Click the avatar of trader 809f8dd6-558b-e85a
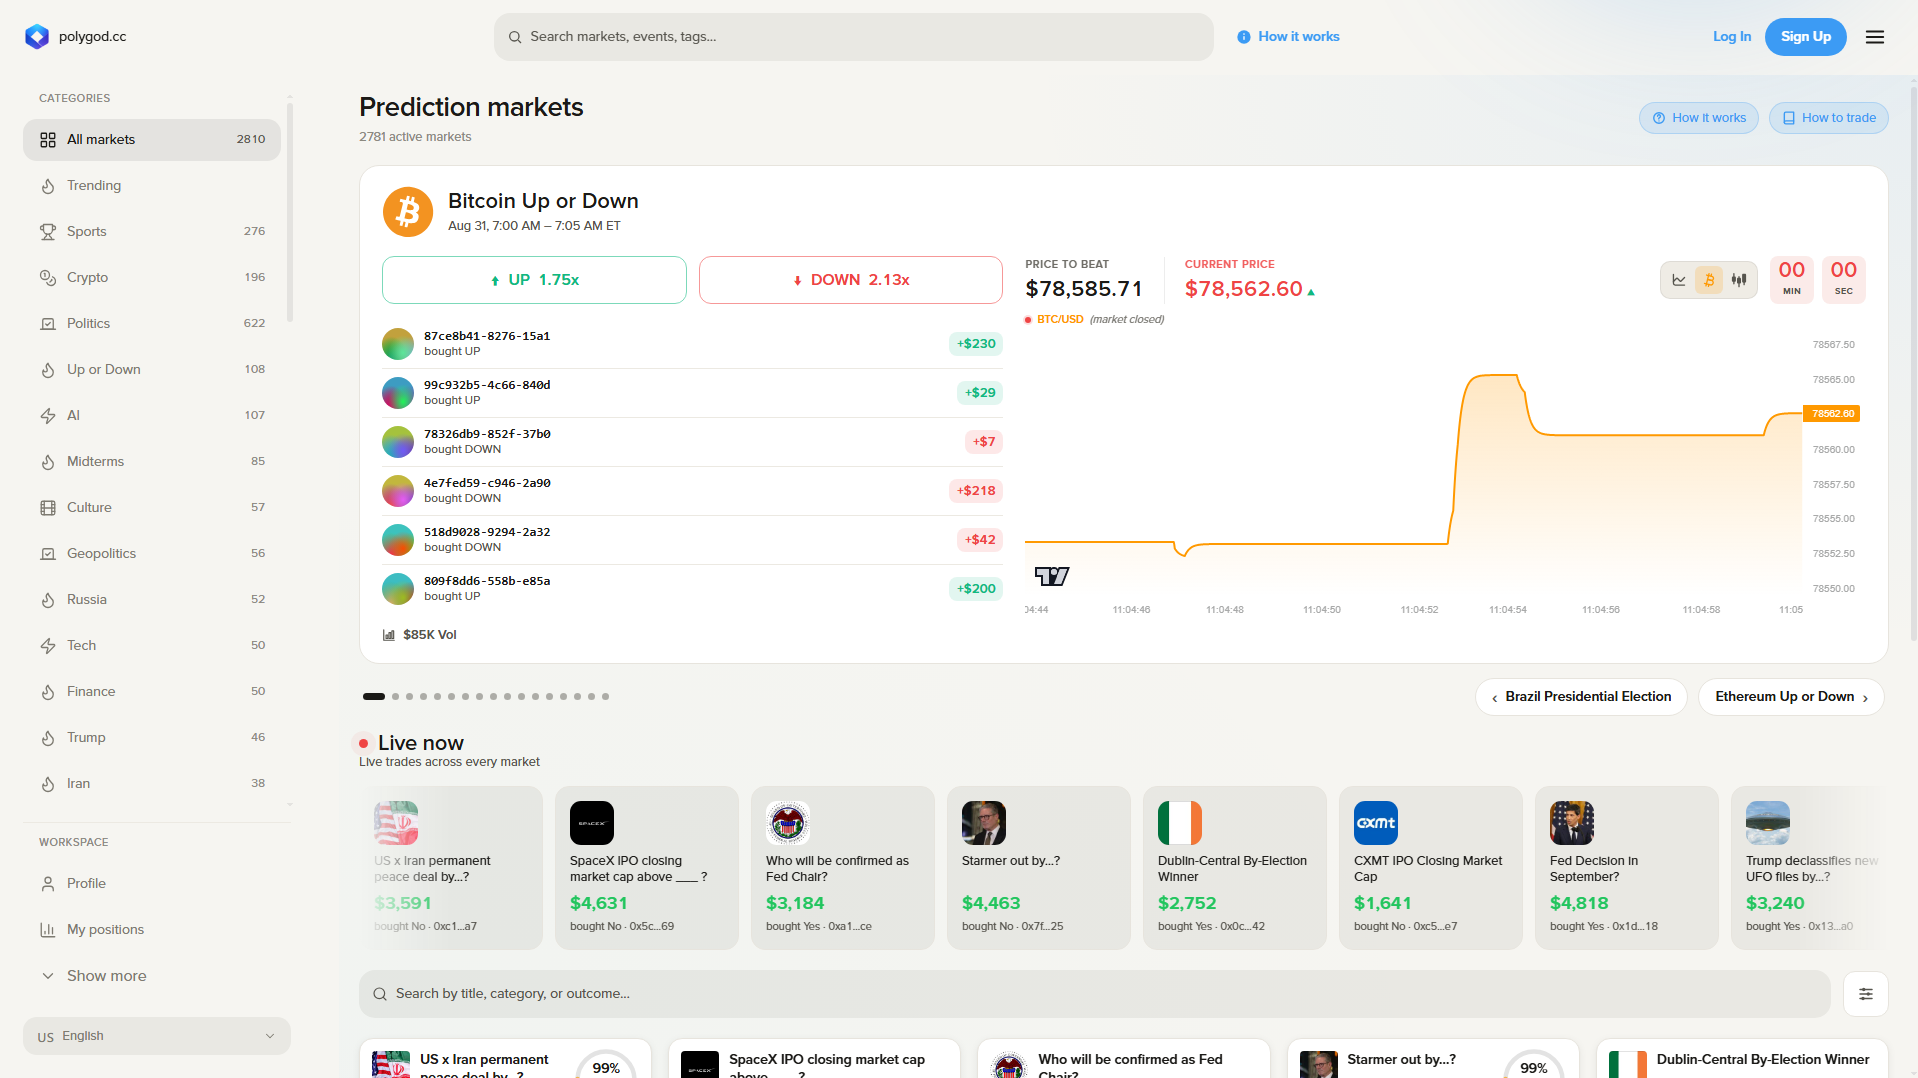This screenshot has width=1918, height=1078. tap(398, 589)
